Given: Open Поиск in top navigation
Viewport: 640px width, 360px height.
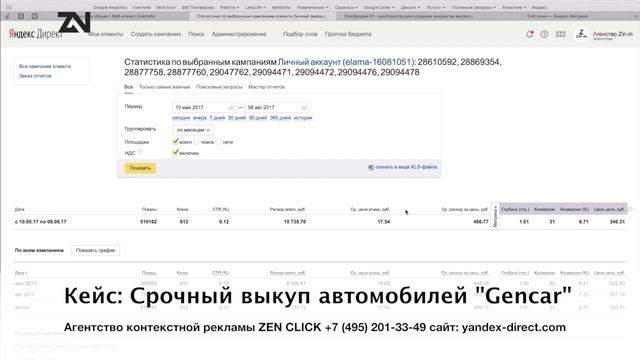Looking at the screenshot, I should click(196, 34).
